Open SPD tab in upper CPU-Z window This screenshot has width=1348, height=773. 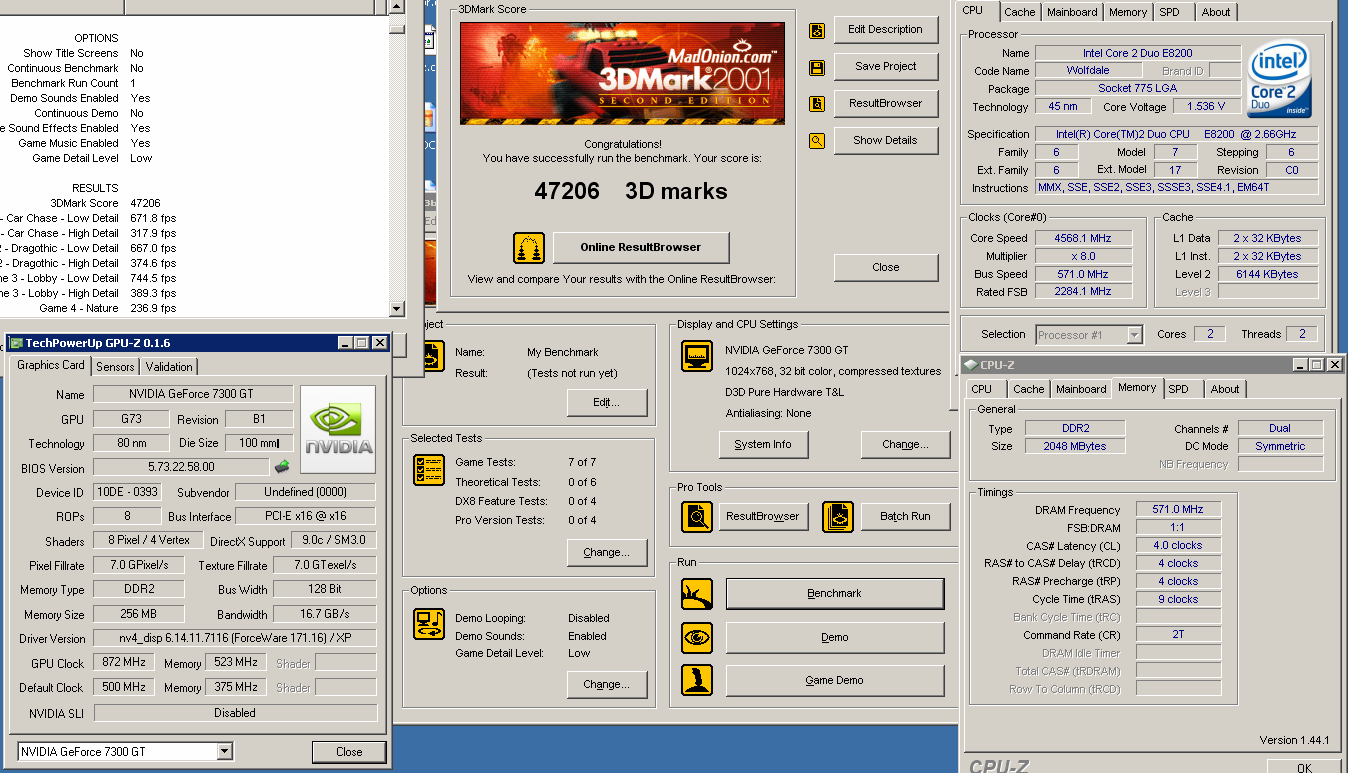[x=1169, y=12]
